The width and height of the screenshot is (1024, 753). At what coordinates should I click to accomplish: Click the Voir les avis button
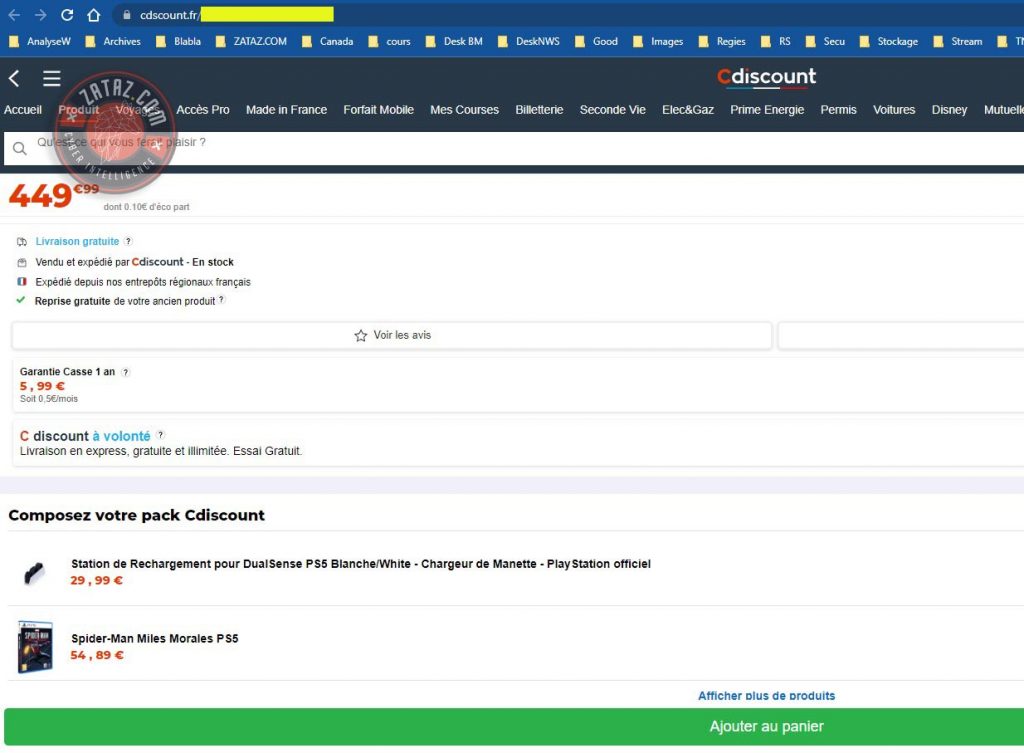[x=392, y=335]
